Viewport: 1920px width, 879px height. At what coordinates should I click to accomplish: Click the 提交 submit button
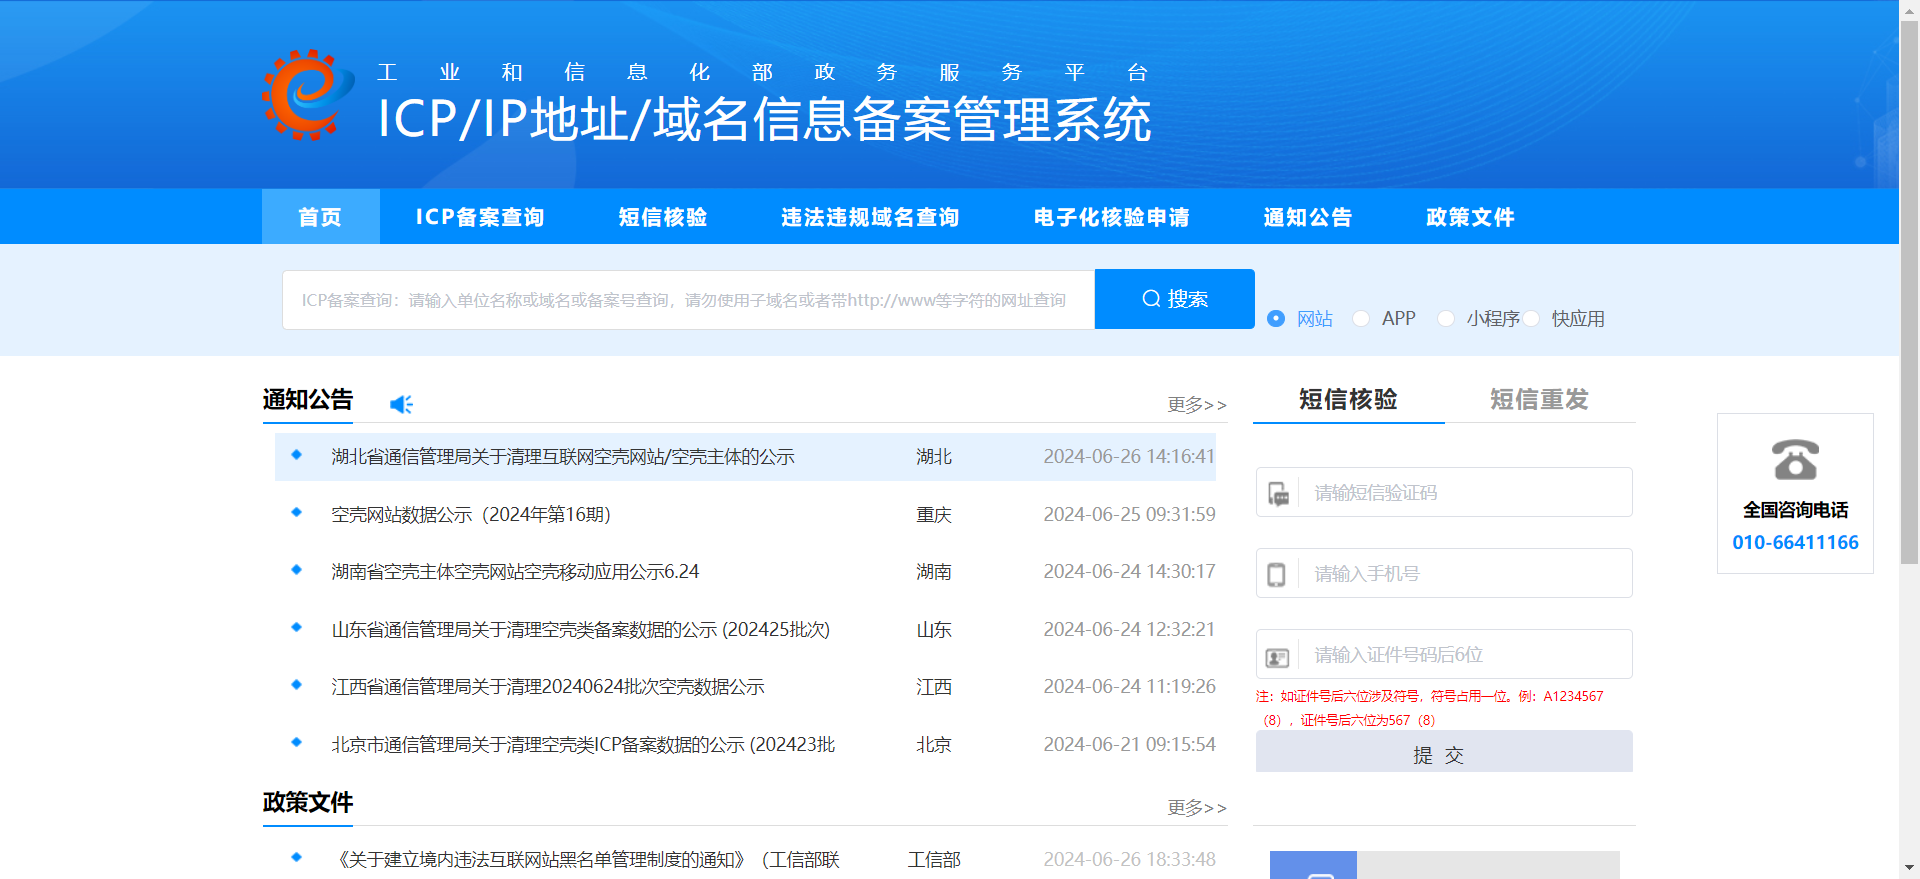tap(1444, 751)
